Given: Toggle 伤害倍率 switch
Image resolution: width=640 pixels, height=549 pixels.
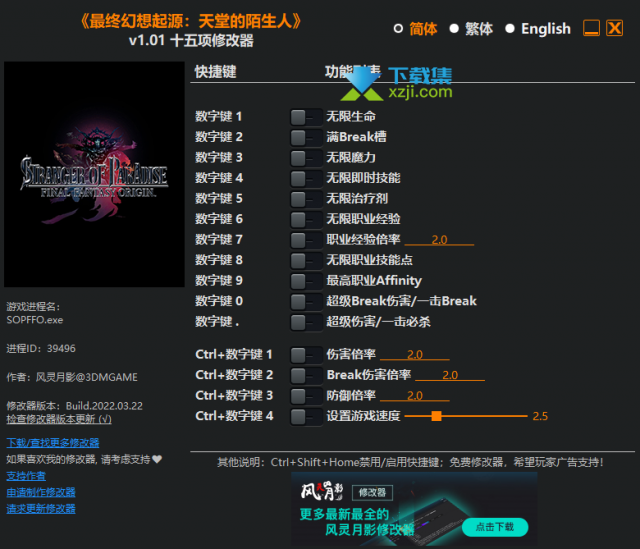Looking at the screenshot, I should (x=306, y=355).
